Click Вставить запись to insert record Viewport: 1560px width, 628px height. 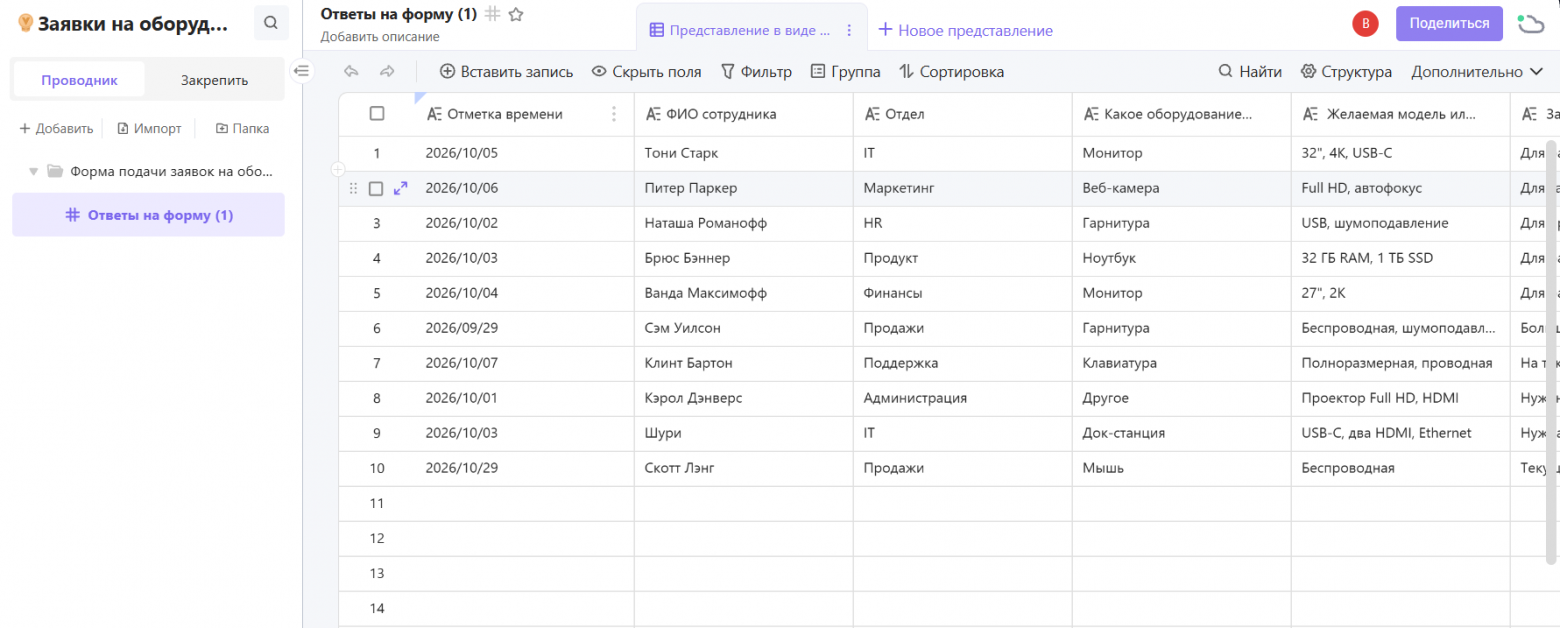click(x=507, y=72)
